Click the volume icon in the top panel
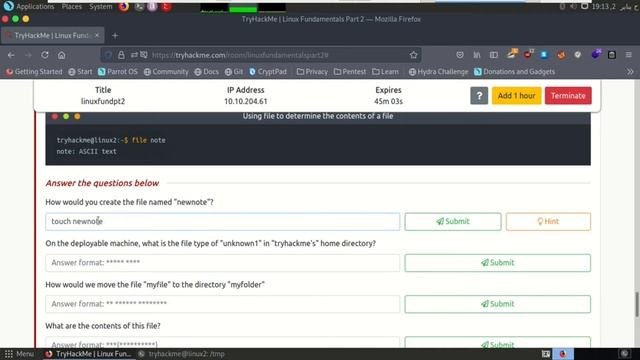 tap(573, 7)
